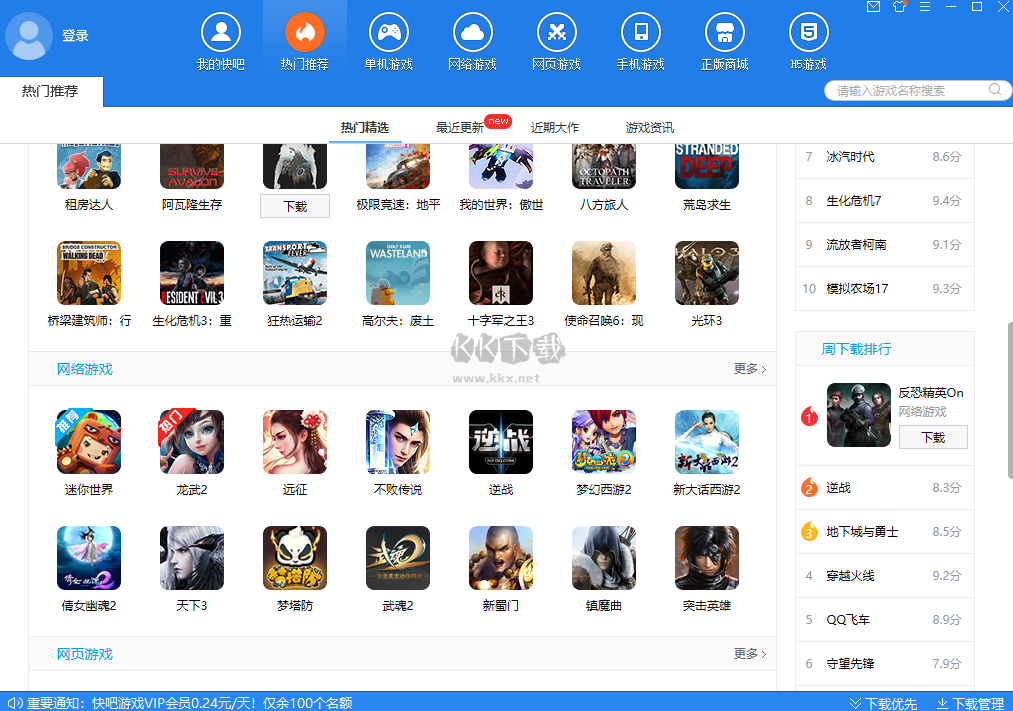Open the message envelope icon in title bar

pos(873,7)
